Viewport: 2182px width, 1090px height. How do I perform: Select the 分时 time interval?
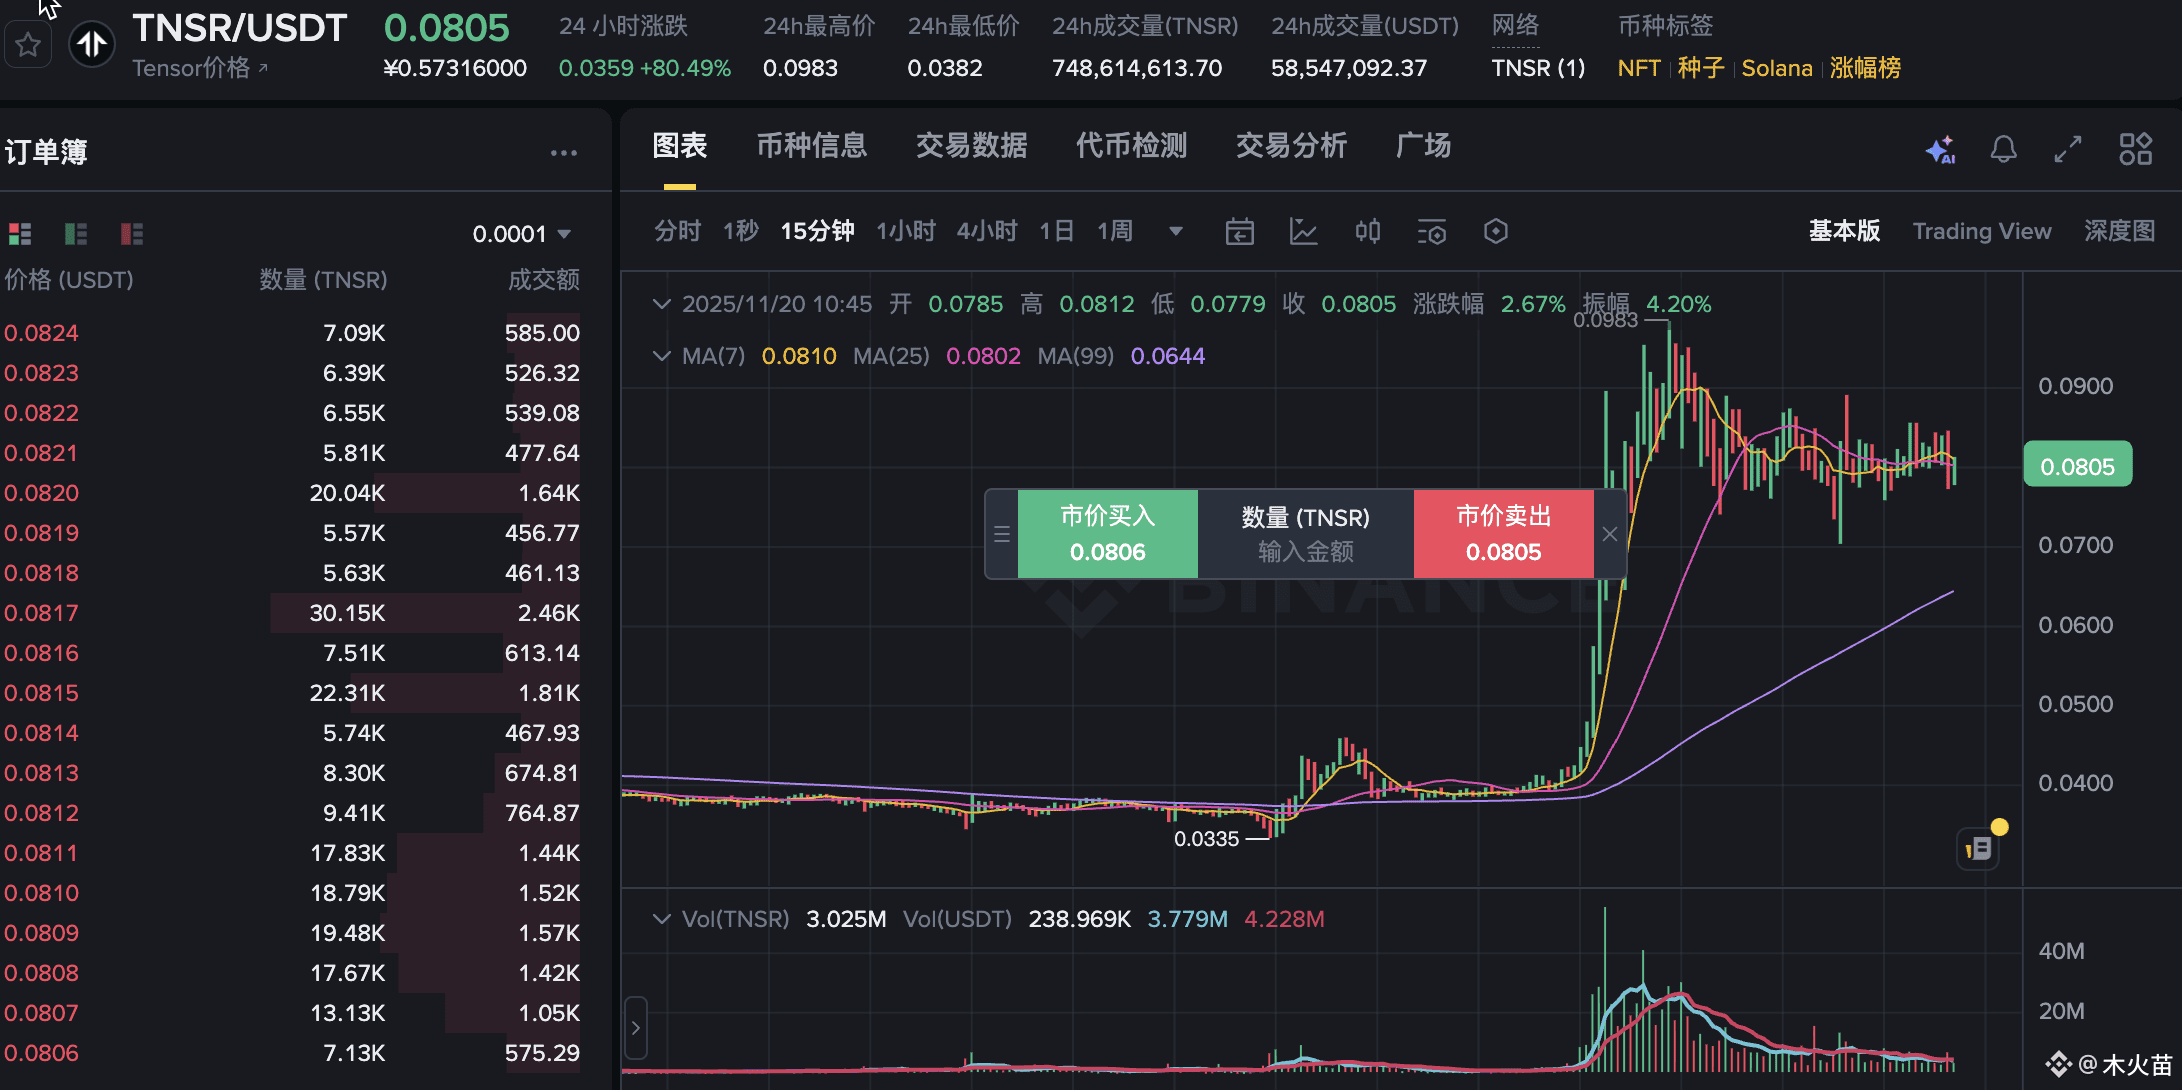click(678, 232)
